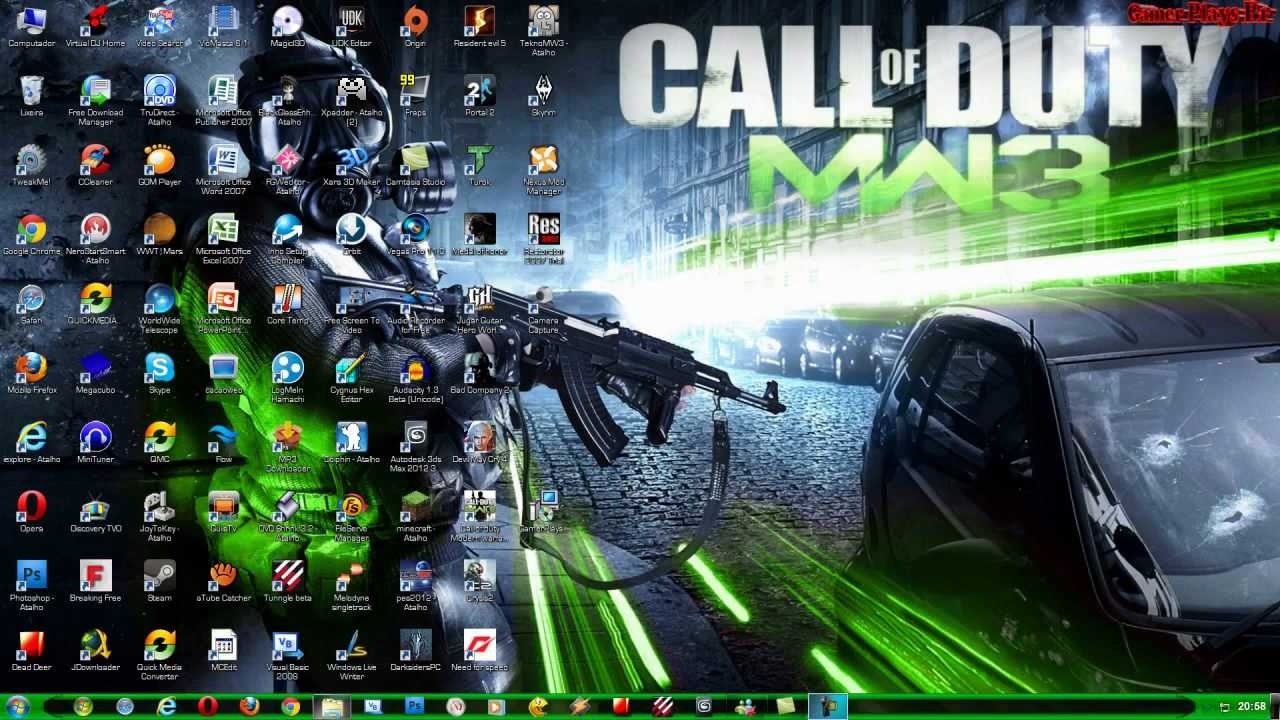Viewport: 1280px width, 720px height.
Task: Click Internet Explorer in the taskbar
Action: [x=167, y=707]
